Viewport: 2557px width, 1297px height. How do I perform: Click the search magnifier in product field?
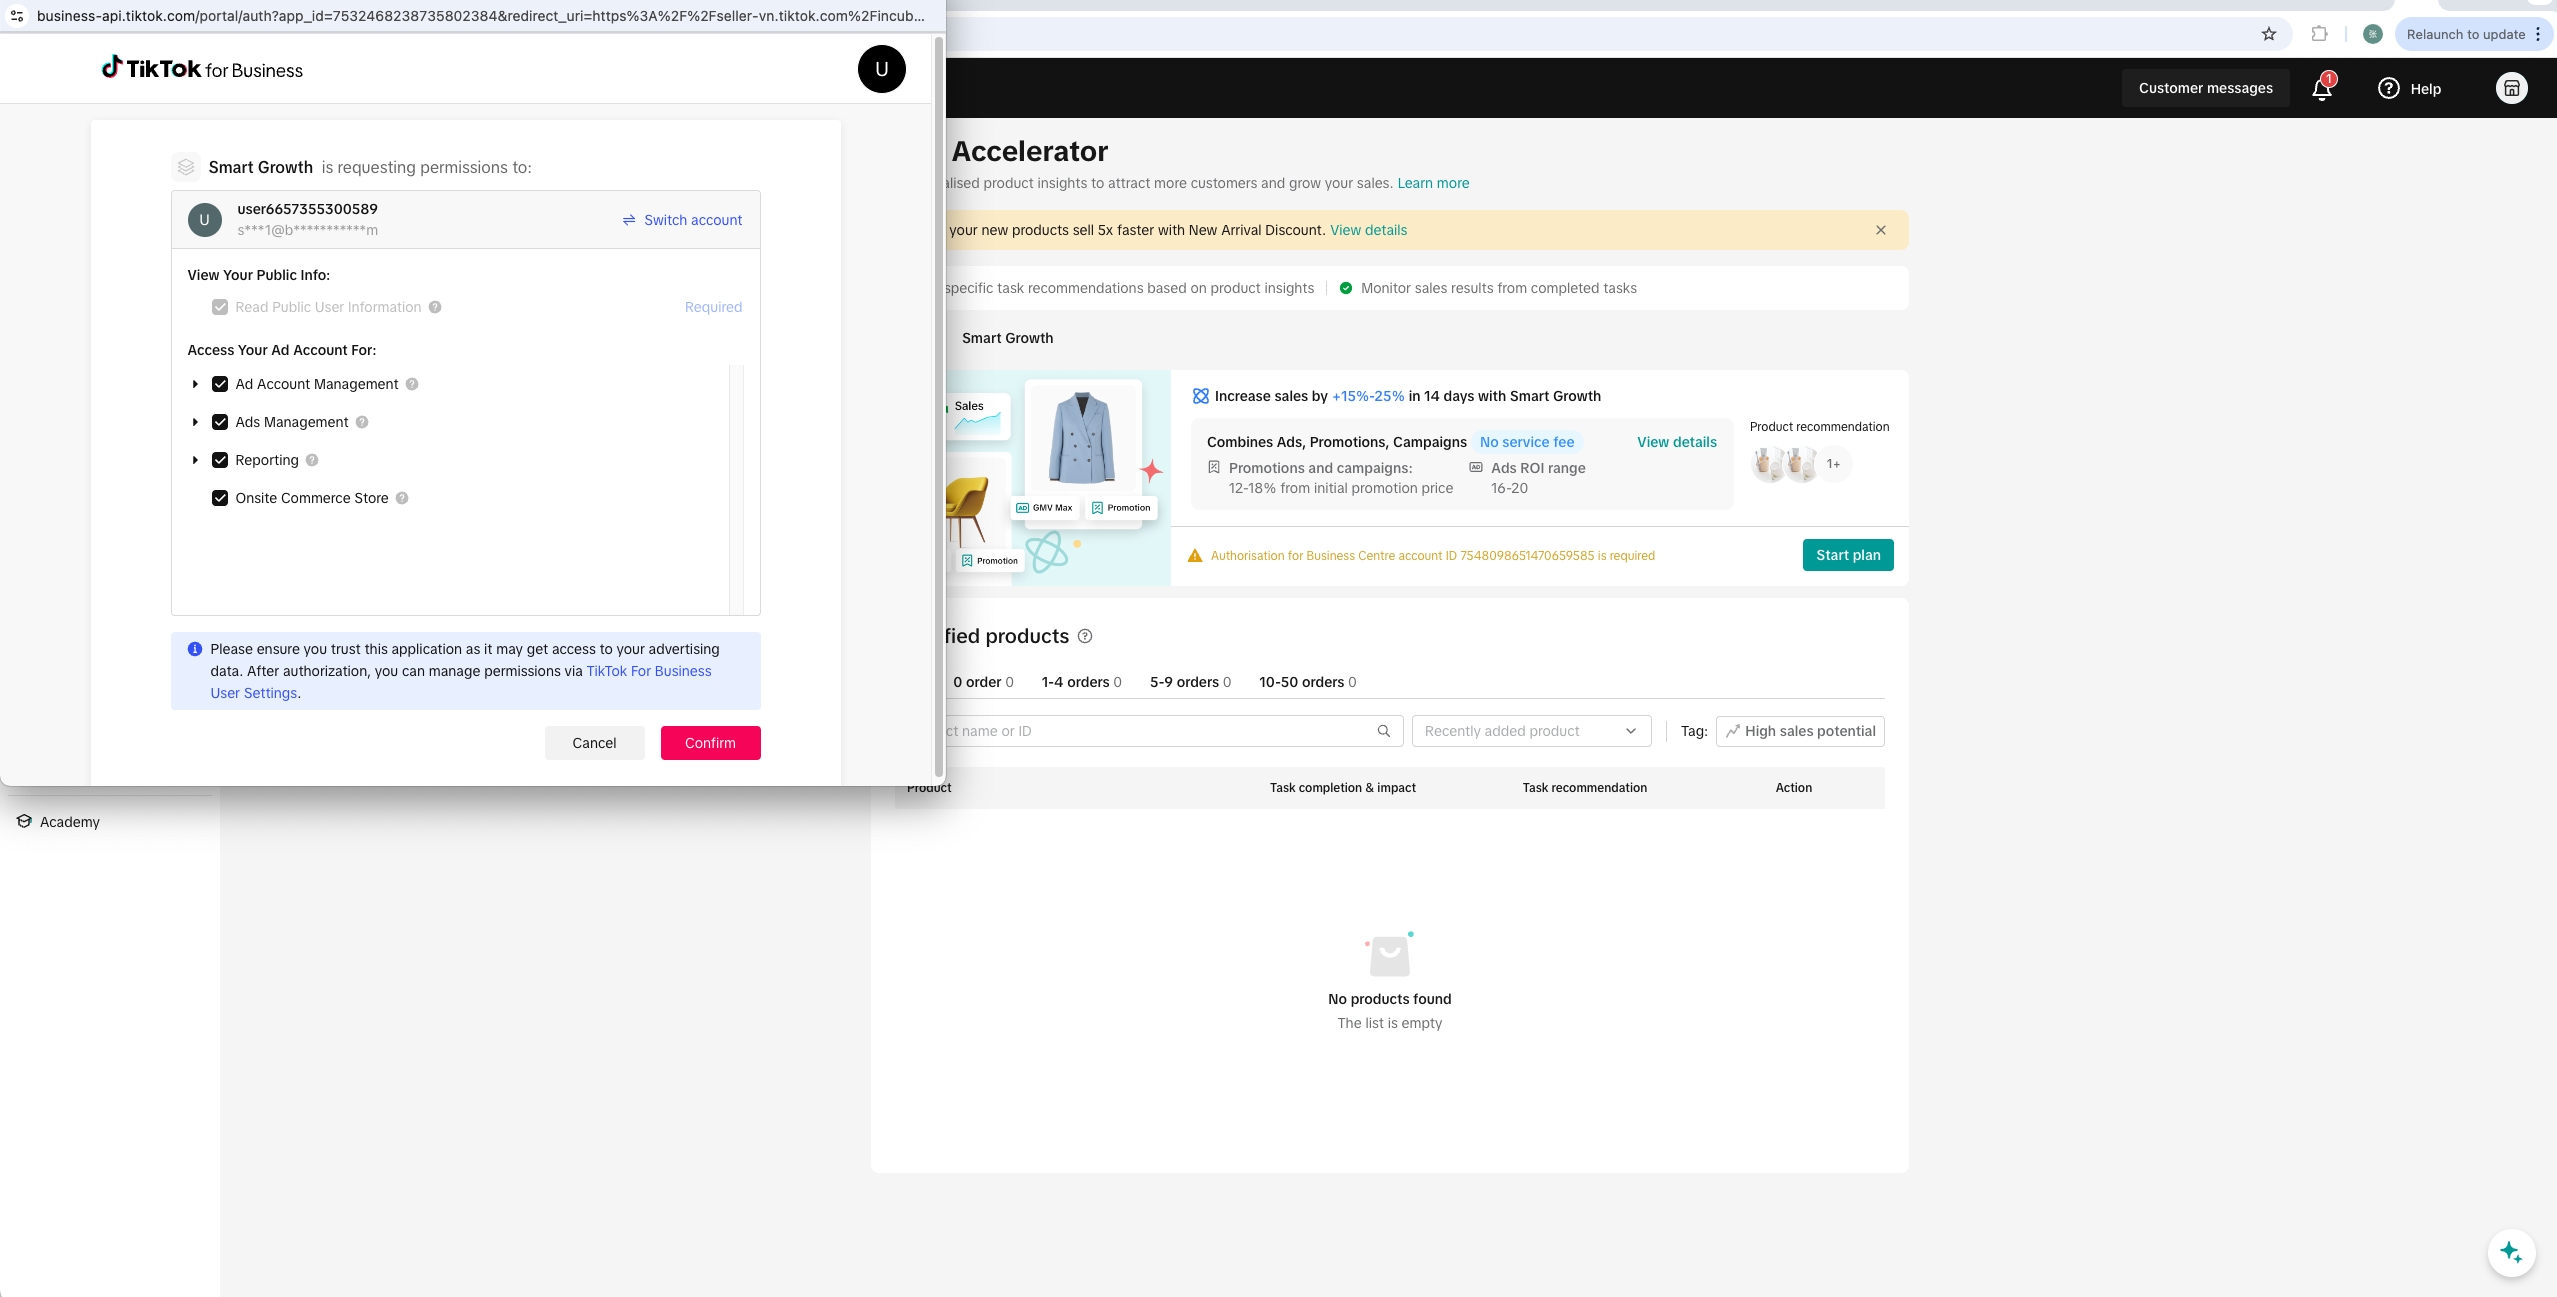pos(1383,731)
